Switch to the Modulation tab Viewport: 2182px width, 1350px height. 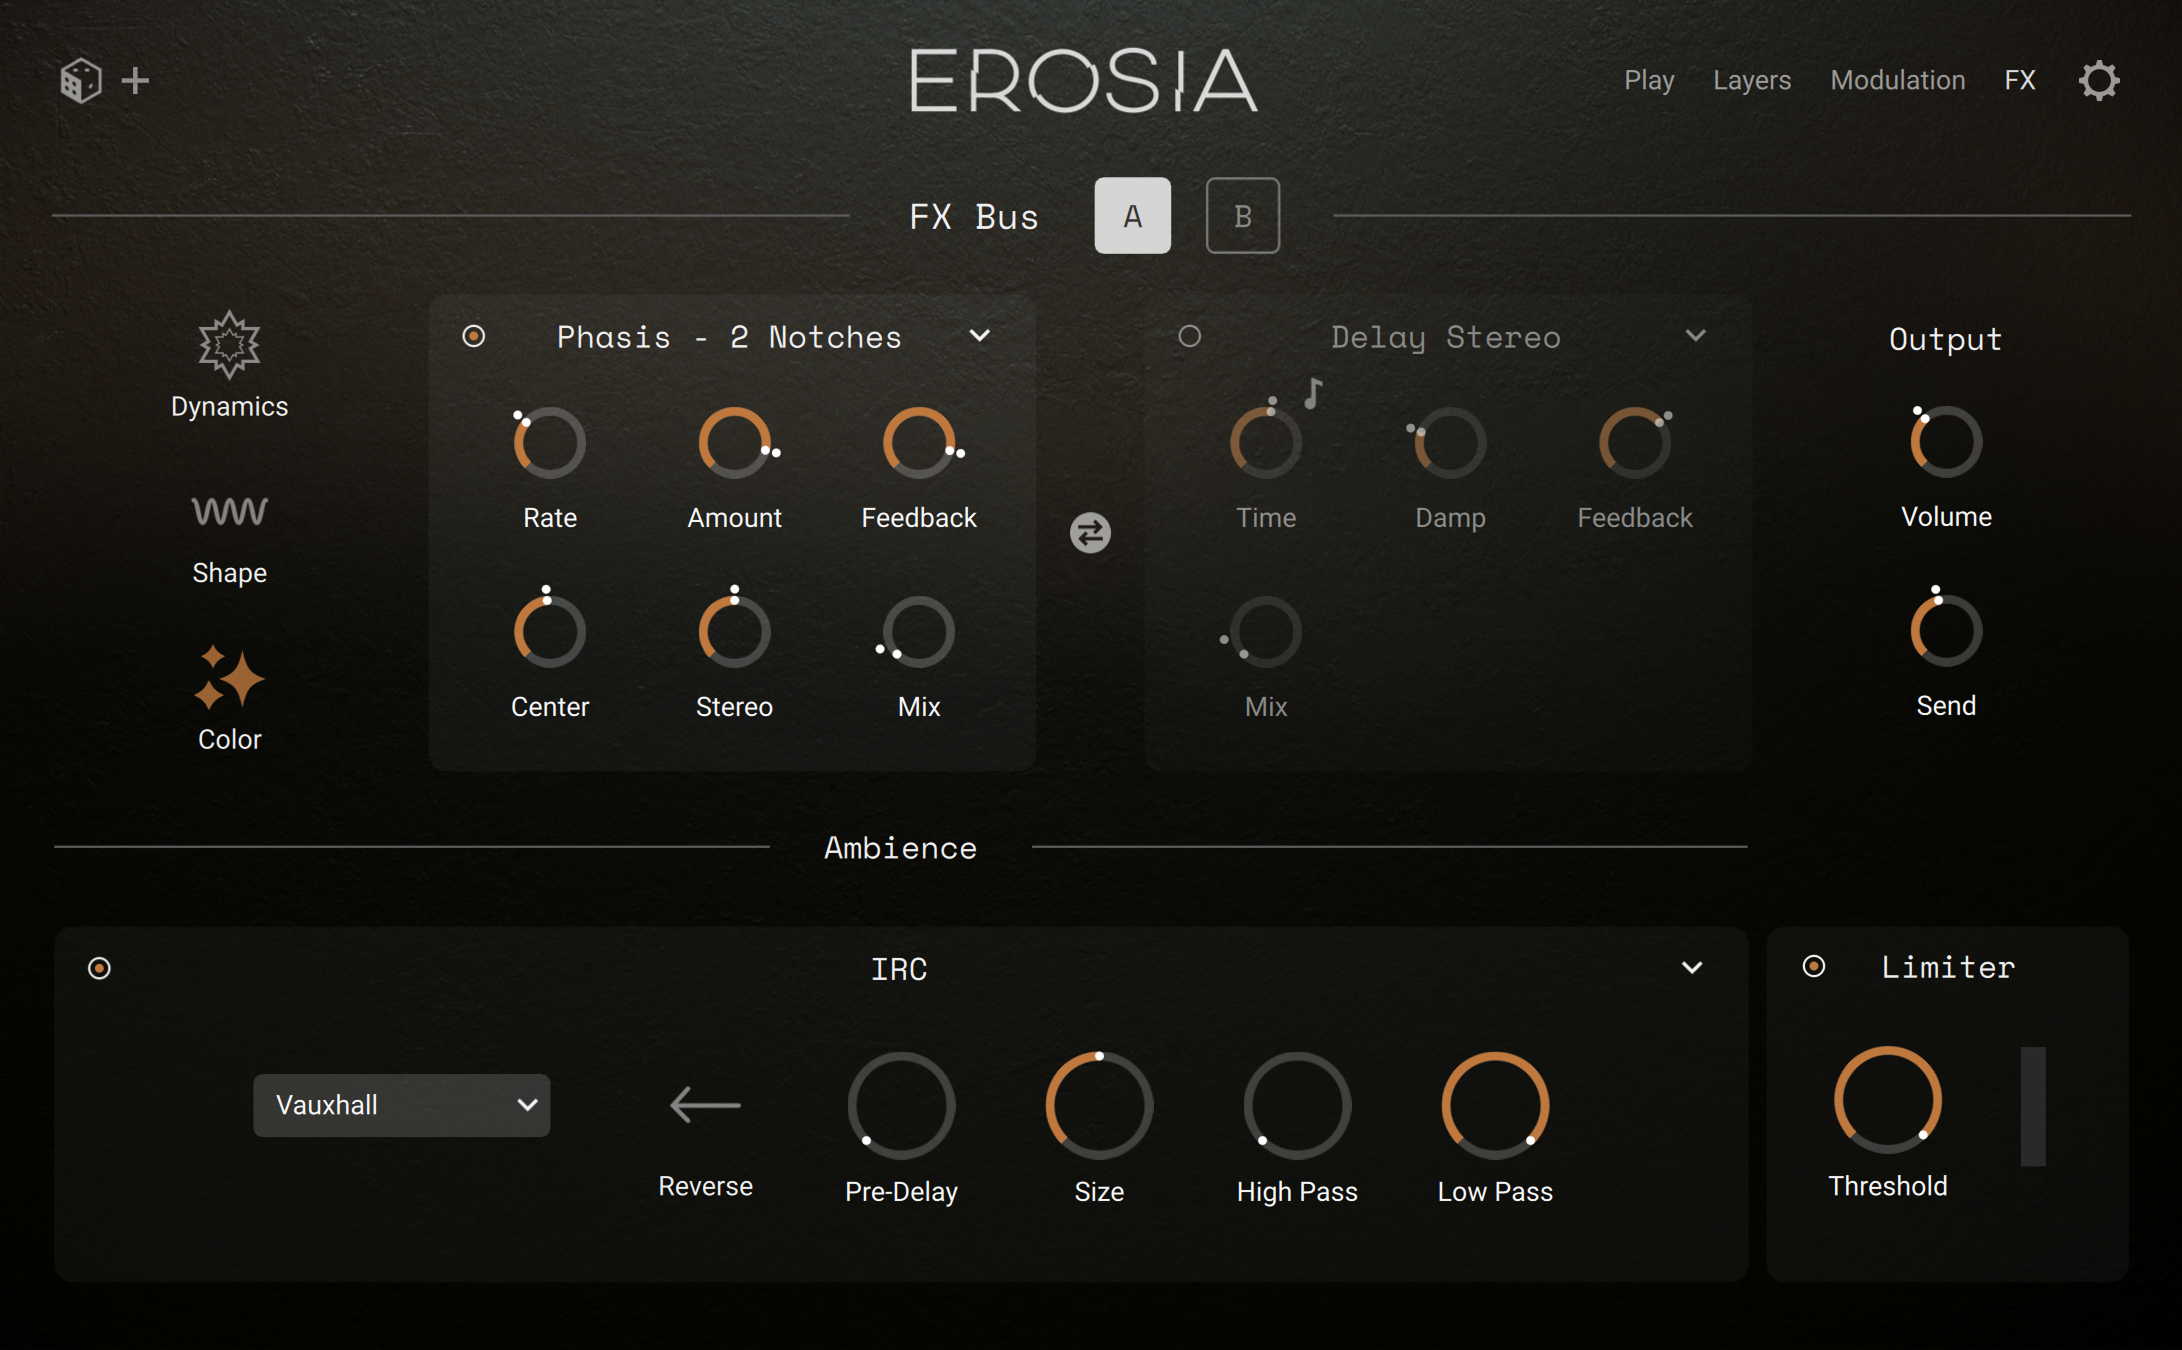coord(1897,80)
